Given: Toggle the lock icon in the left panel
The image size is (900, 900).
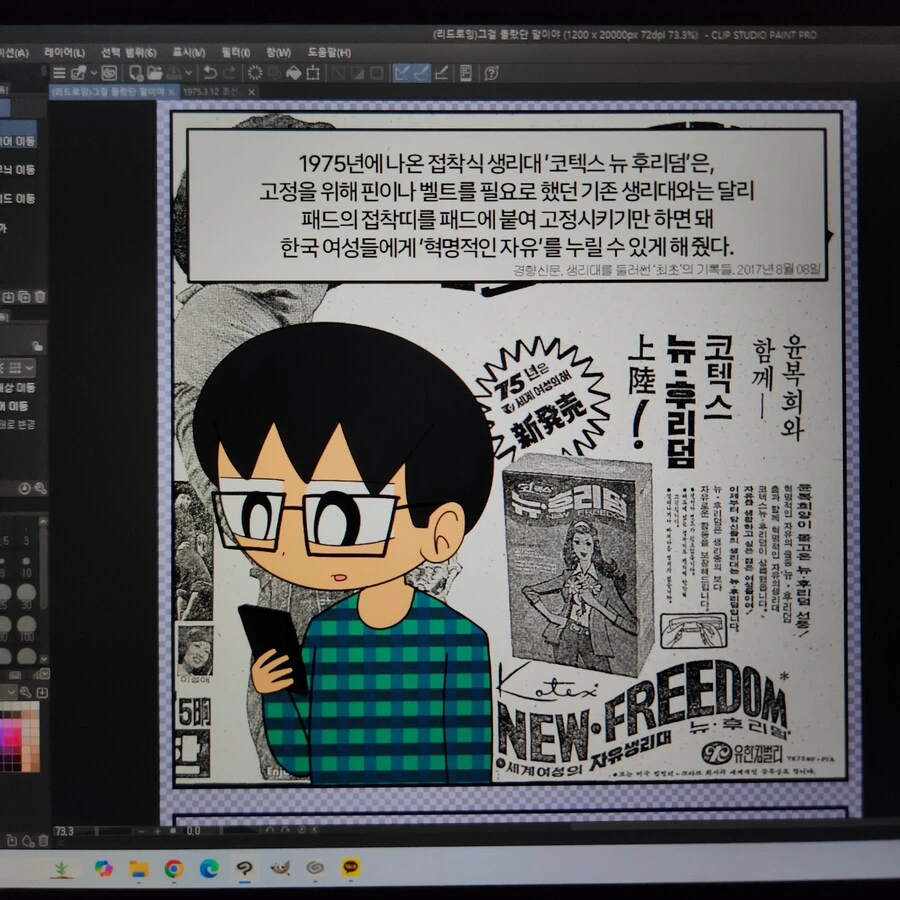Looking at the screenshot, I should 38,346.
